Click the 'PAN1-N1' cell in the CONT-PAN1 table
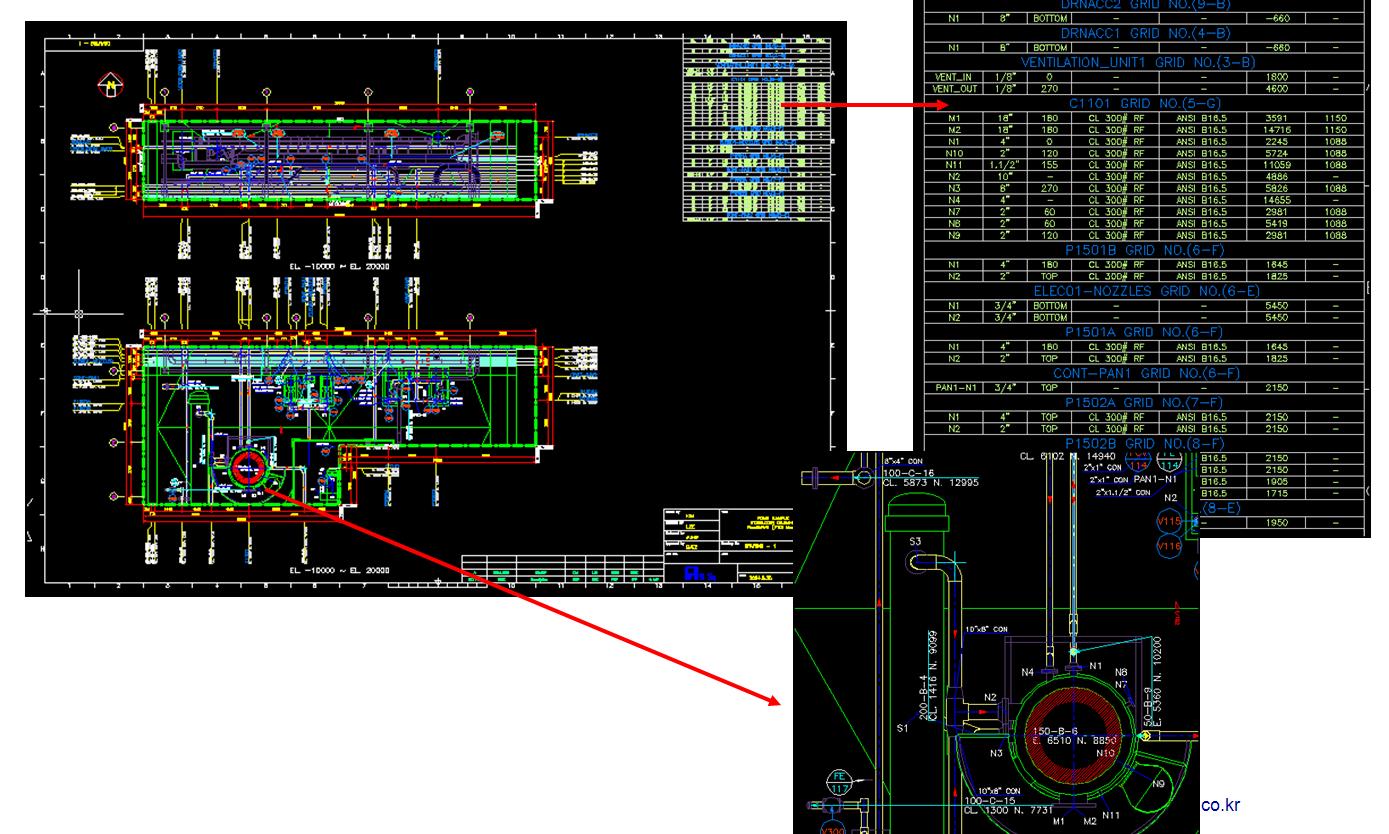The image size is (1389, 834). (x=953, y=387)
